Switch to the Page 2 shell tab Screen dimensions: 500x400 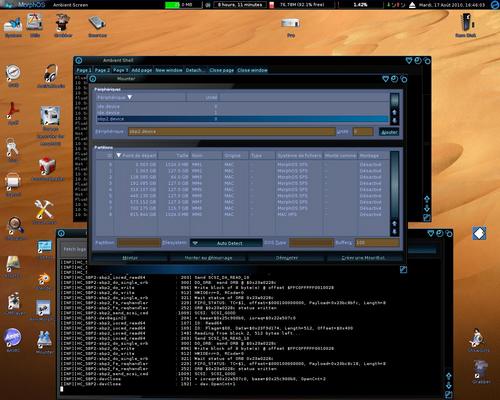pyautogui.click(x=102, y=70)
